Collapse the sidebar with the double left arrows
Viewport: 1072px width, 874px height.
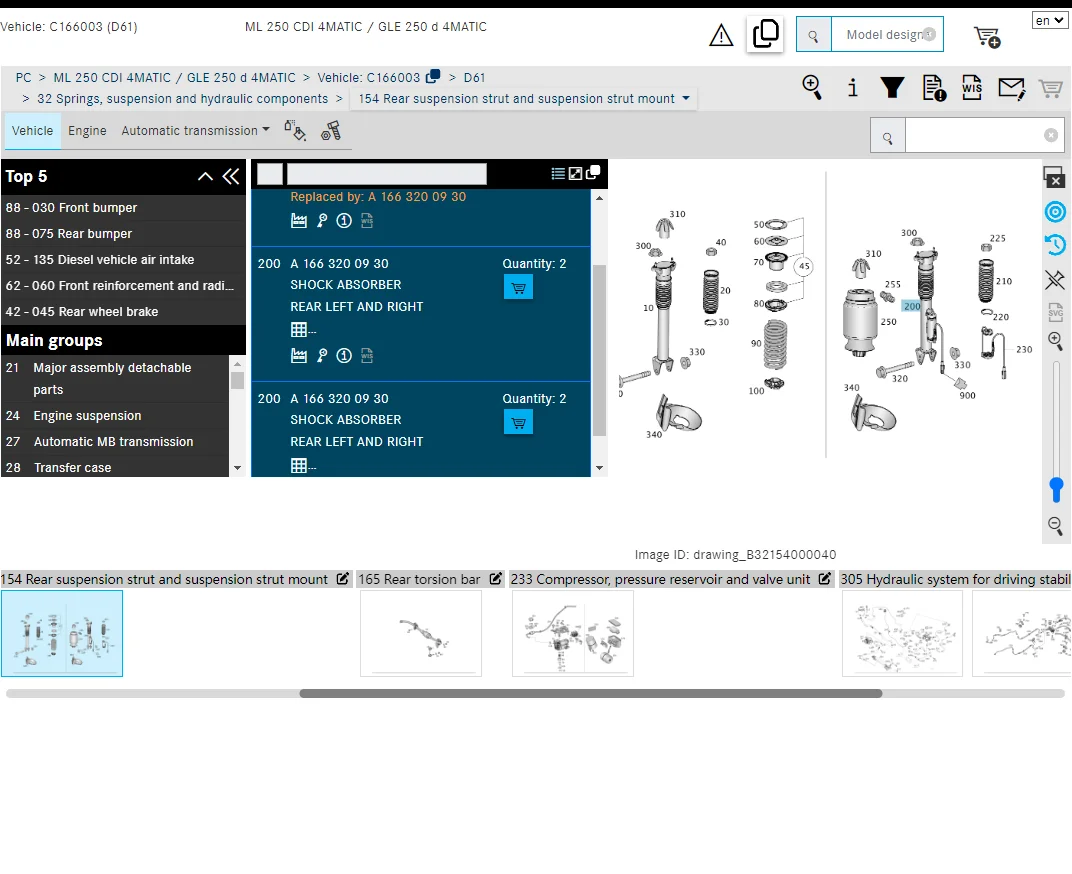pyautogui.click(x=231, y=176)
